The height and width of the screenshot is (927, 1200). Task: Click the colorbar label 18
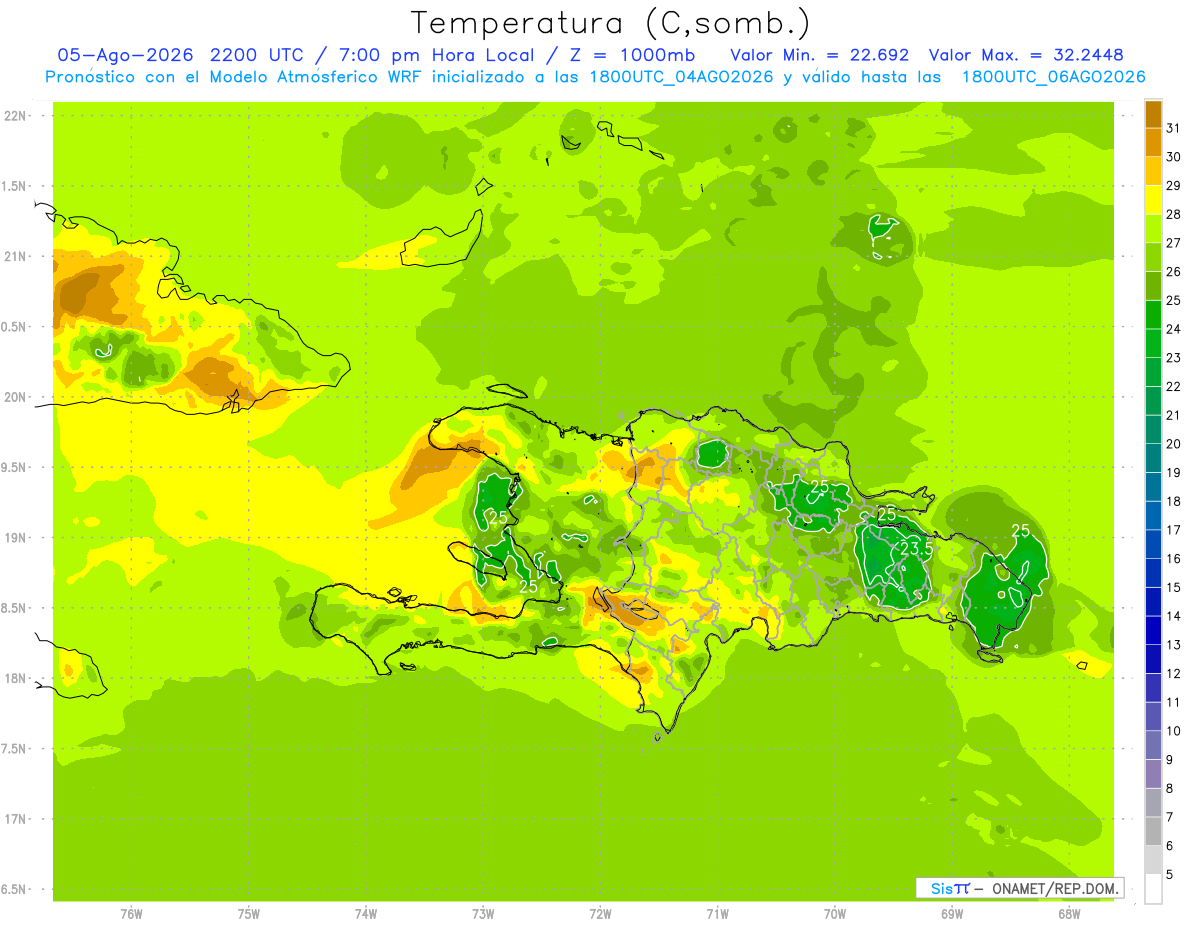click(x=1174, y=502)
